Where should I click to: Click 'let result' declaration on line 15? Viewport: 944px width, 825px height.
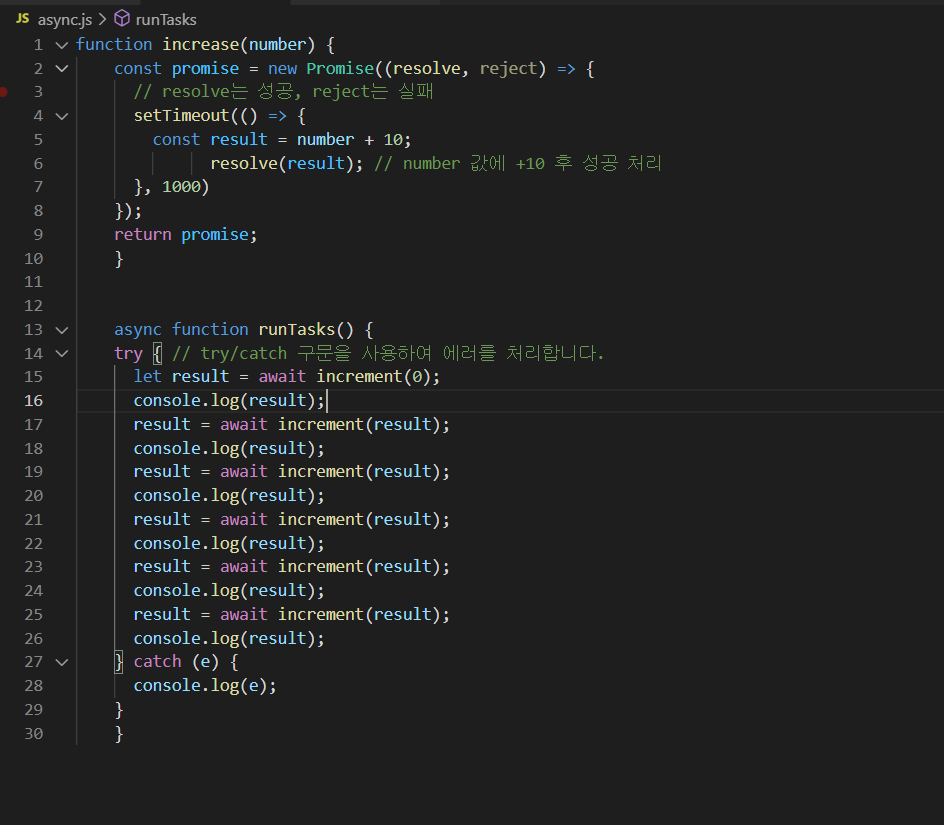click(x=181, y=377)
